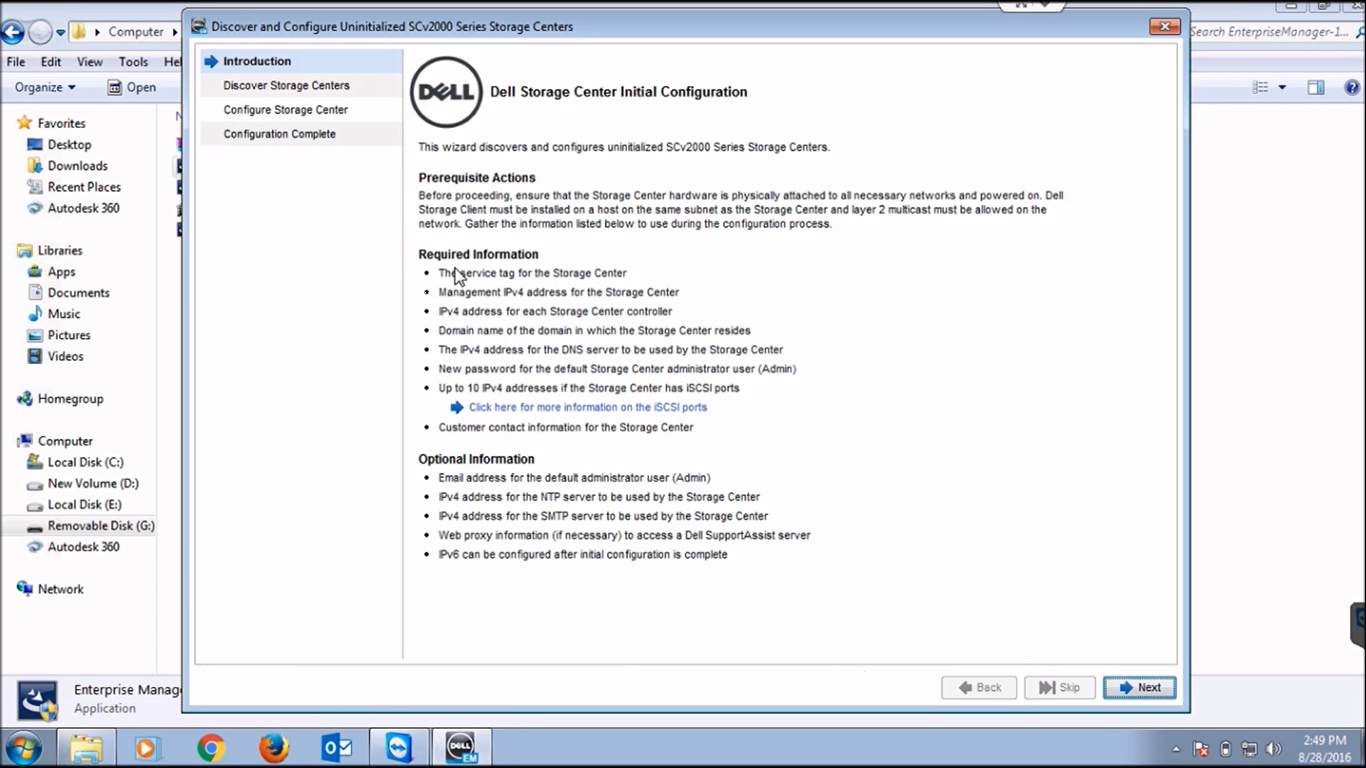This screenshot has width=1366, height=768.
Task: Select Removable Disk G: in the sidebar
Action: pos(101,525)
